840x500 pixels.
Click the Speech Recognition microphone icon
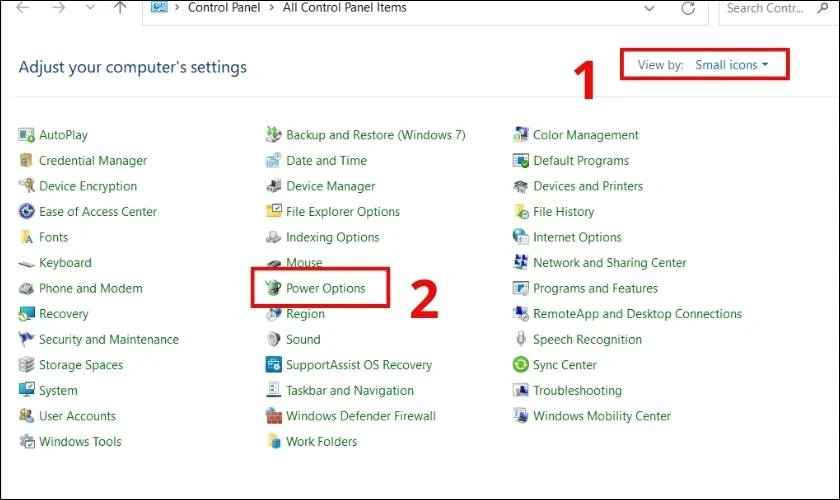tap(520, 339)
